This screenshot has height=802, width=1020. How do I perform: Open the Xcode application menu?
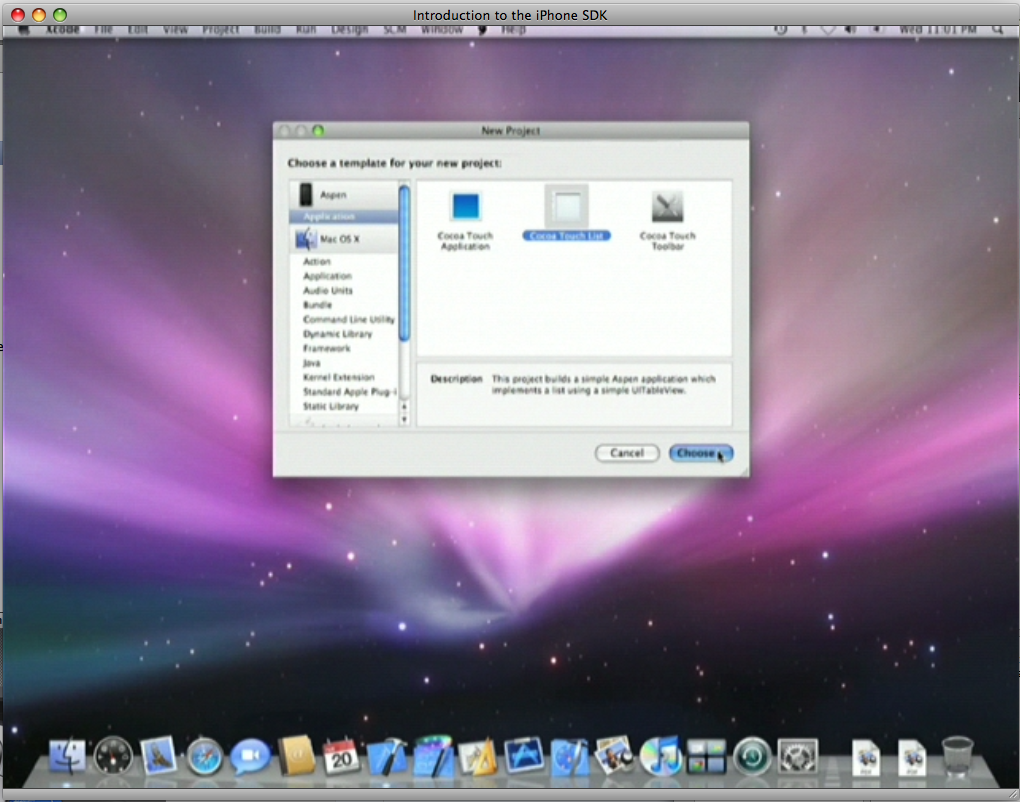(63, 30)
